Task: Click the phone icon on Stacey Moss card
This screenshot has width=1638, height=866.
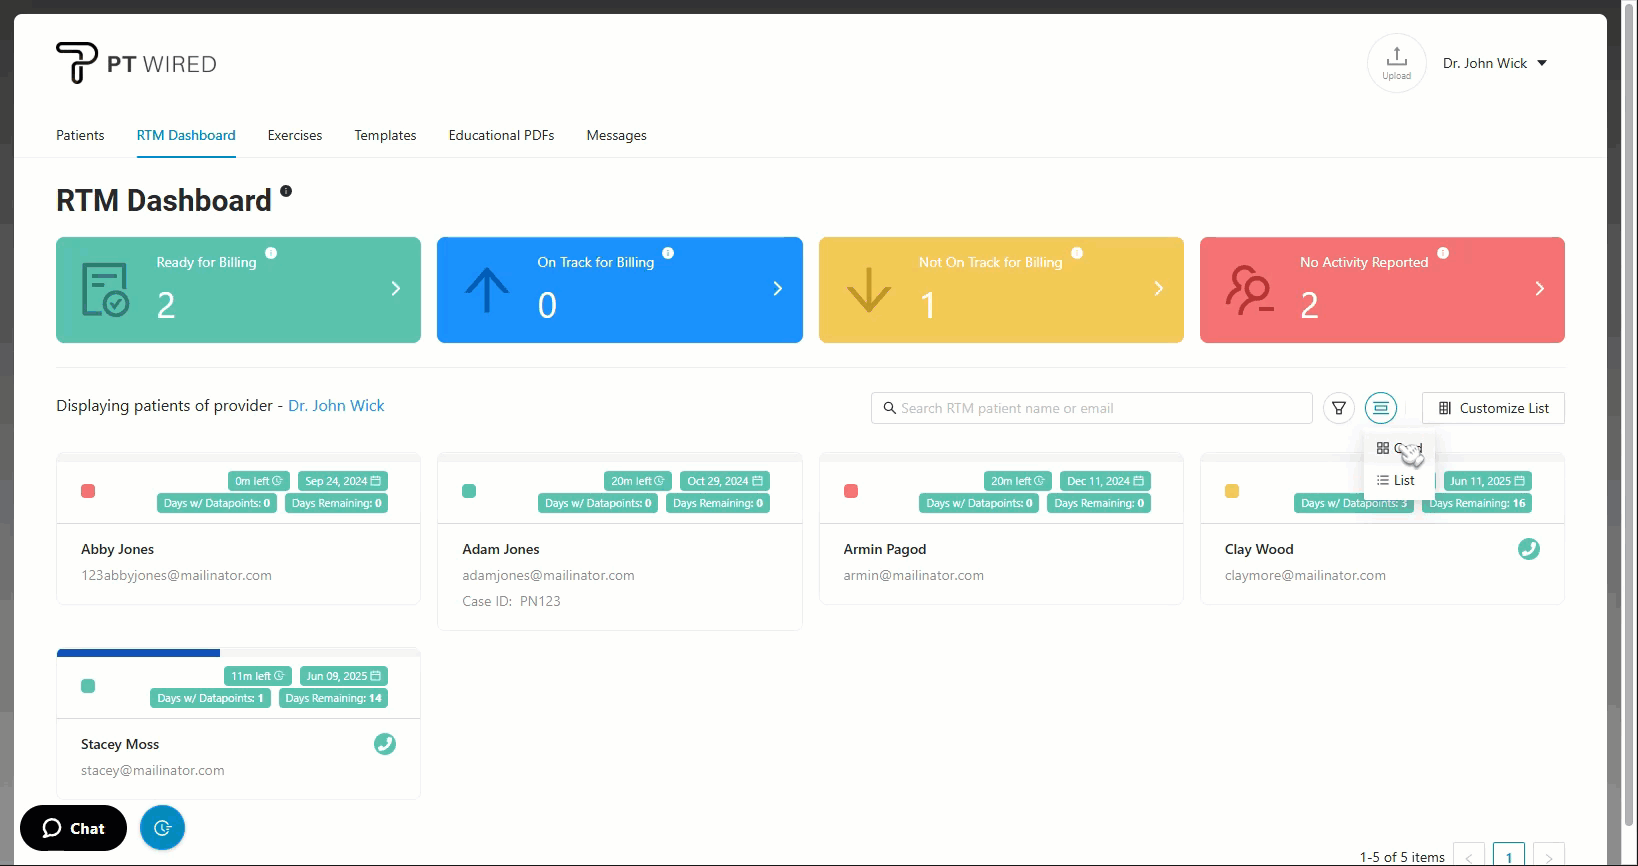Action: 384,744
